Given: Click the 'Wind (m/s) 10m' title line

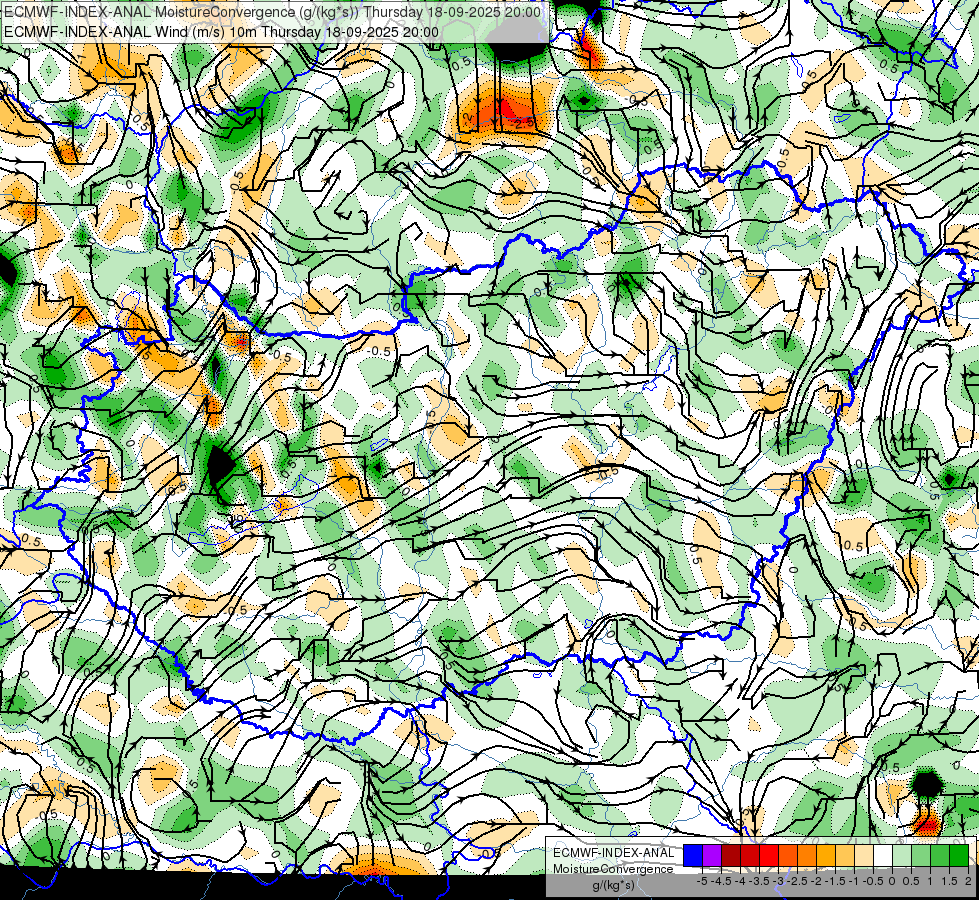Looking at the screenshot, I should pos(221,32).
